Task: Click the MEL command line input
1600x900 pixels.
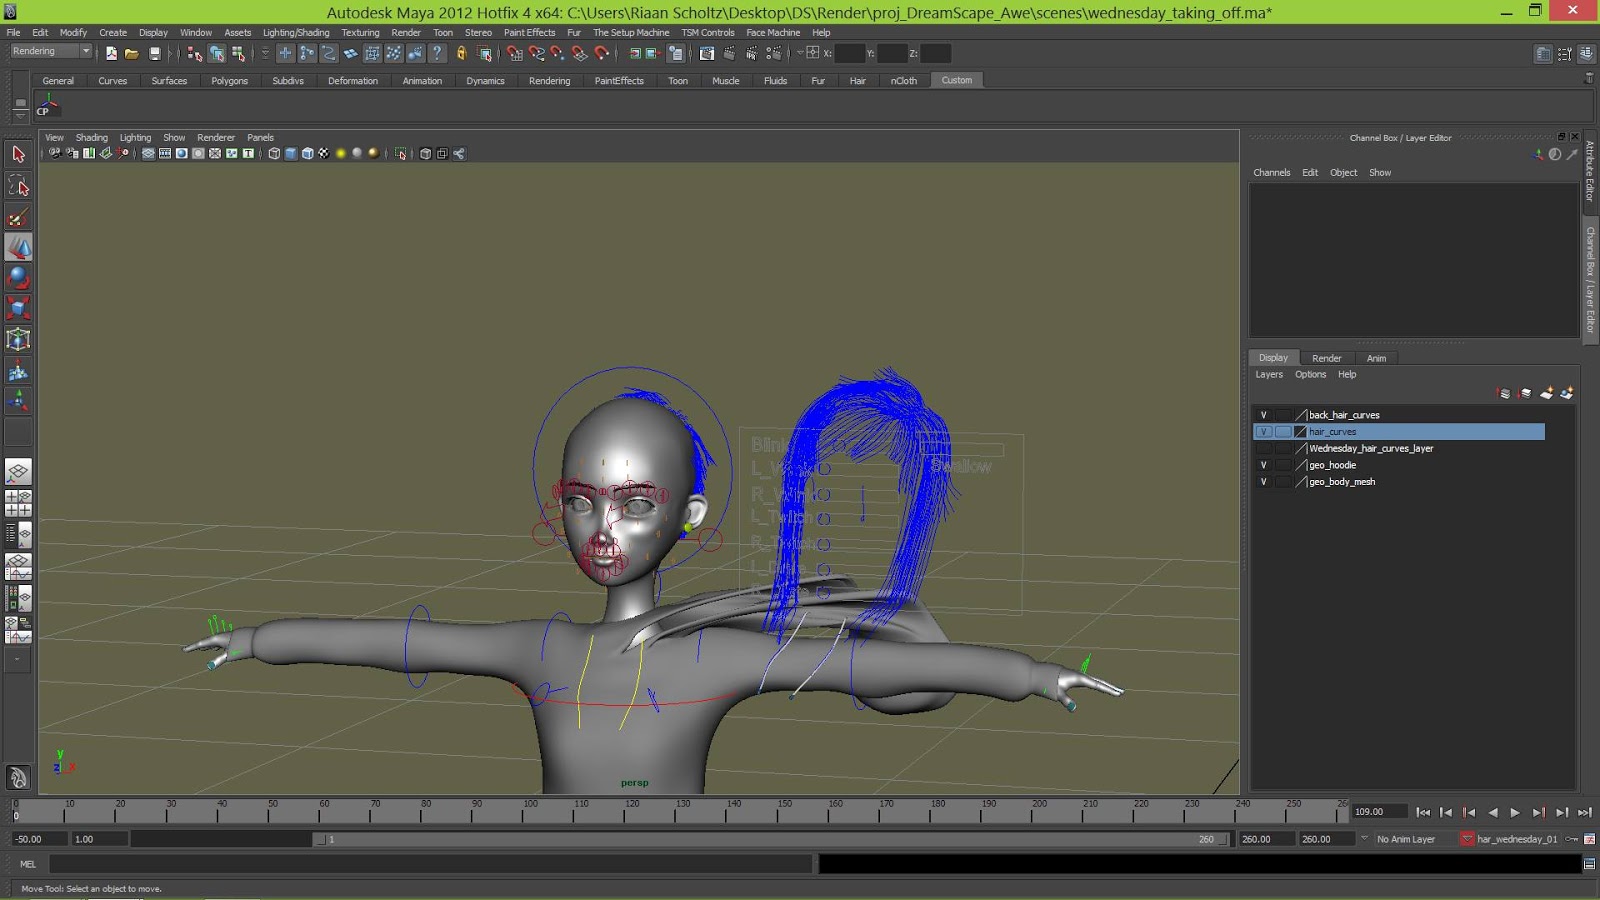Action: pos(430,864)
